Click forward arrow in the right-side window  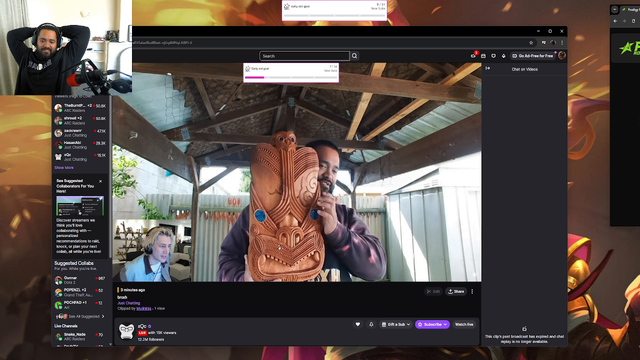coord(624,21)
